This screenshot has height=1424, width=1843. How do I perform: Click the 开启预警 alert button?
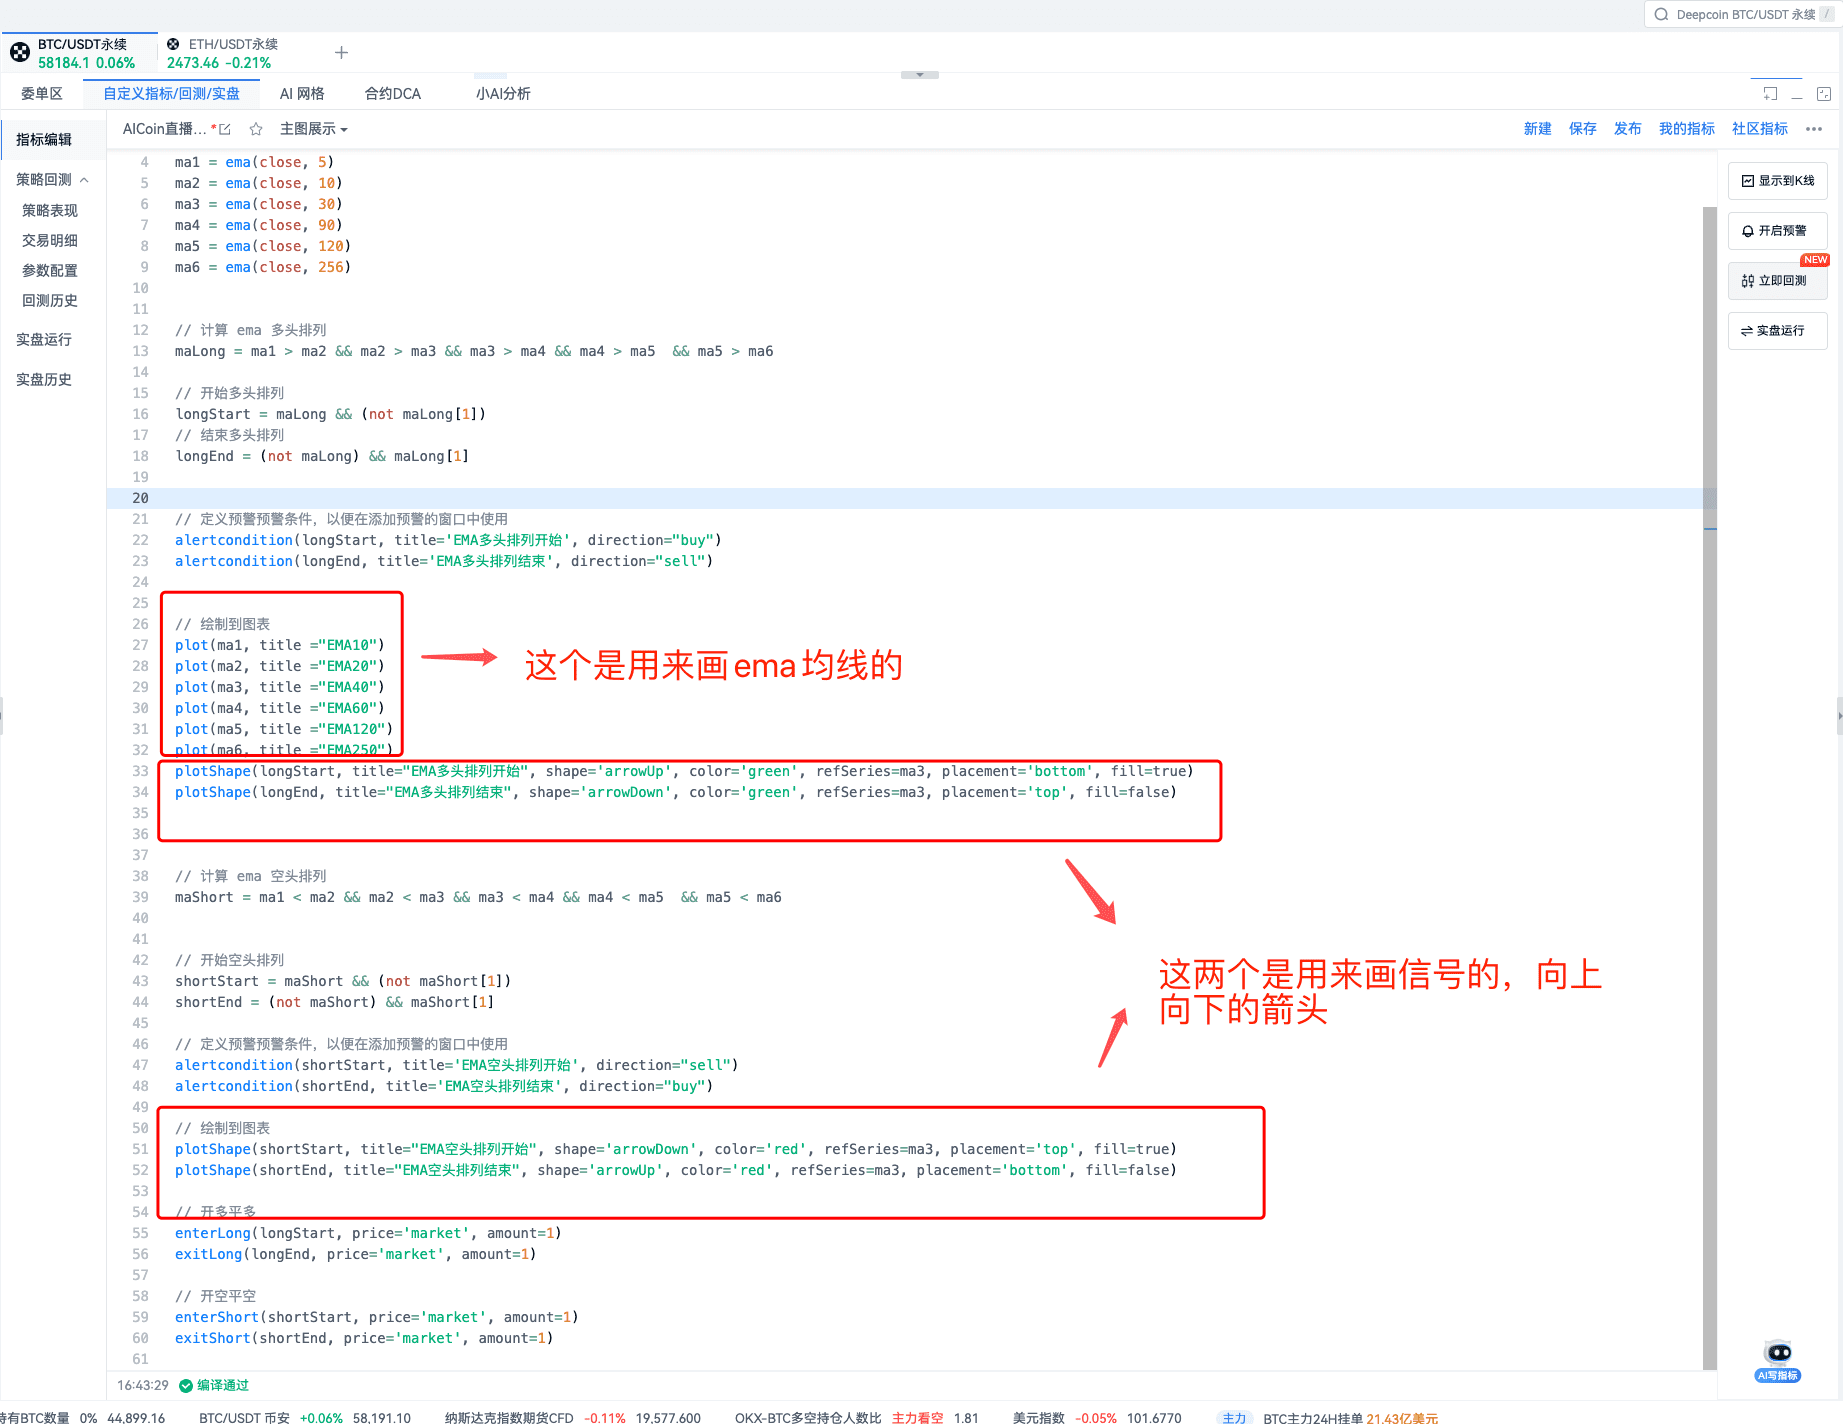click(1777, 231)
